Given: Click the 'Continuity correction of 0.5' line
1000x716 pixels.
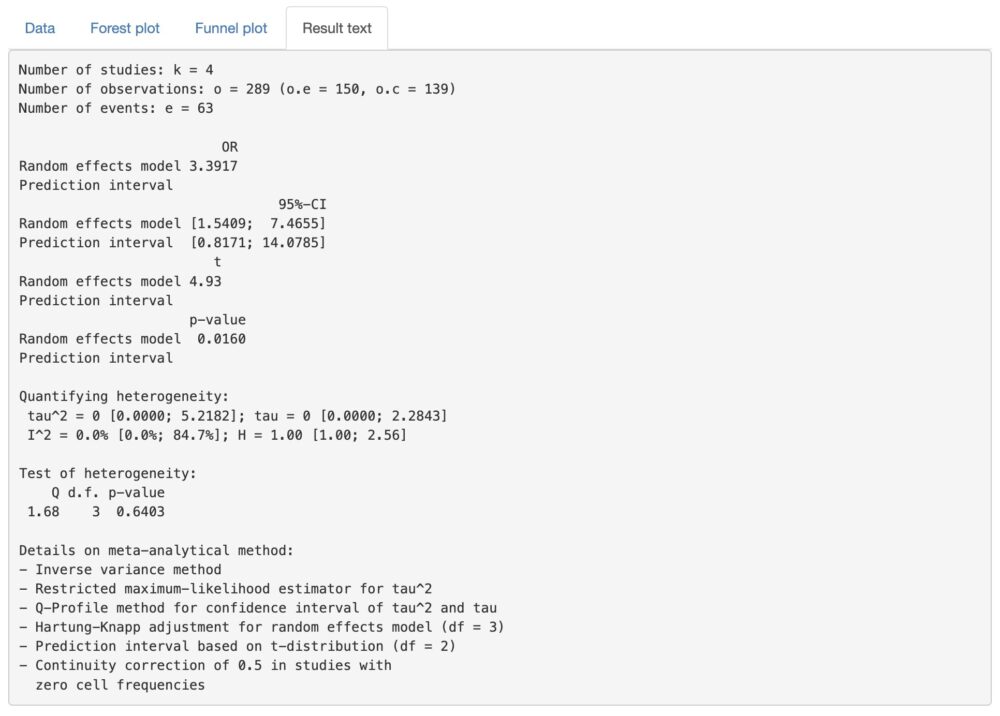Looking at the screenshot, I should click(205, 665).
